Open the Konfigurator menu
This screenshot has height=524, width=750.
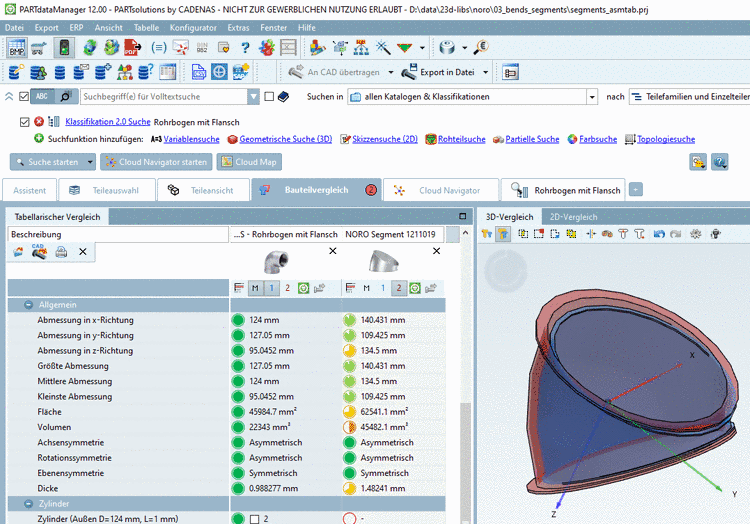(x=193, y=28)
